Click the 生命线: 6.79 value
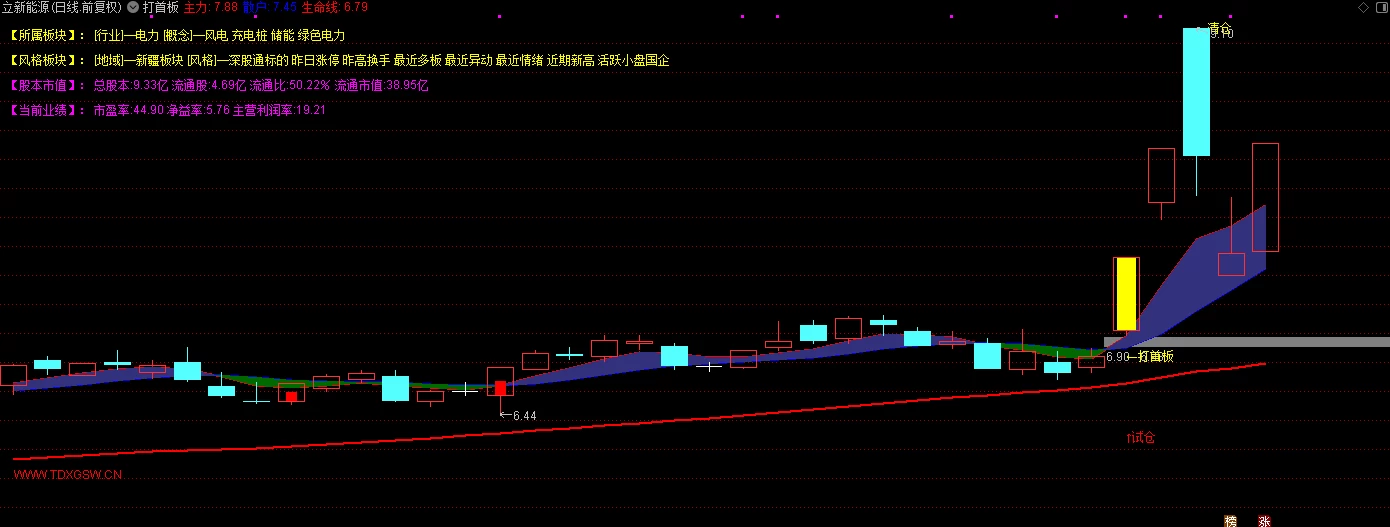Viewport: 1390px width, 527px height. [335, 7]
